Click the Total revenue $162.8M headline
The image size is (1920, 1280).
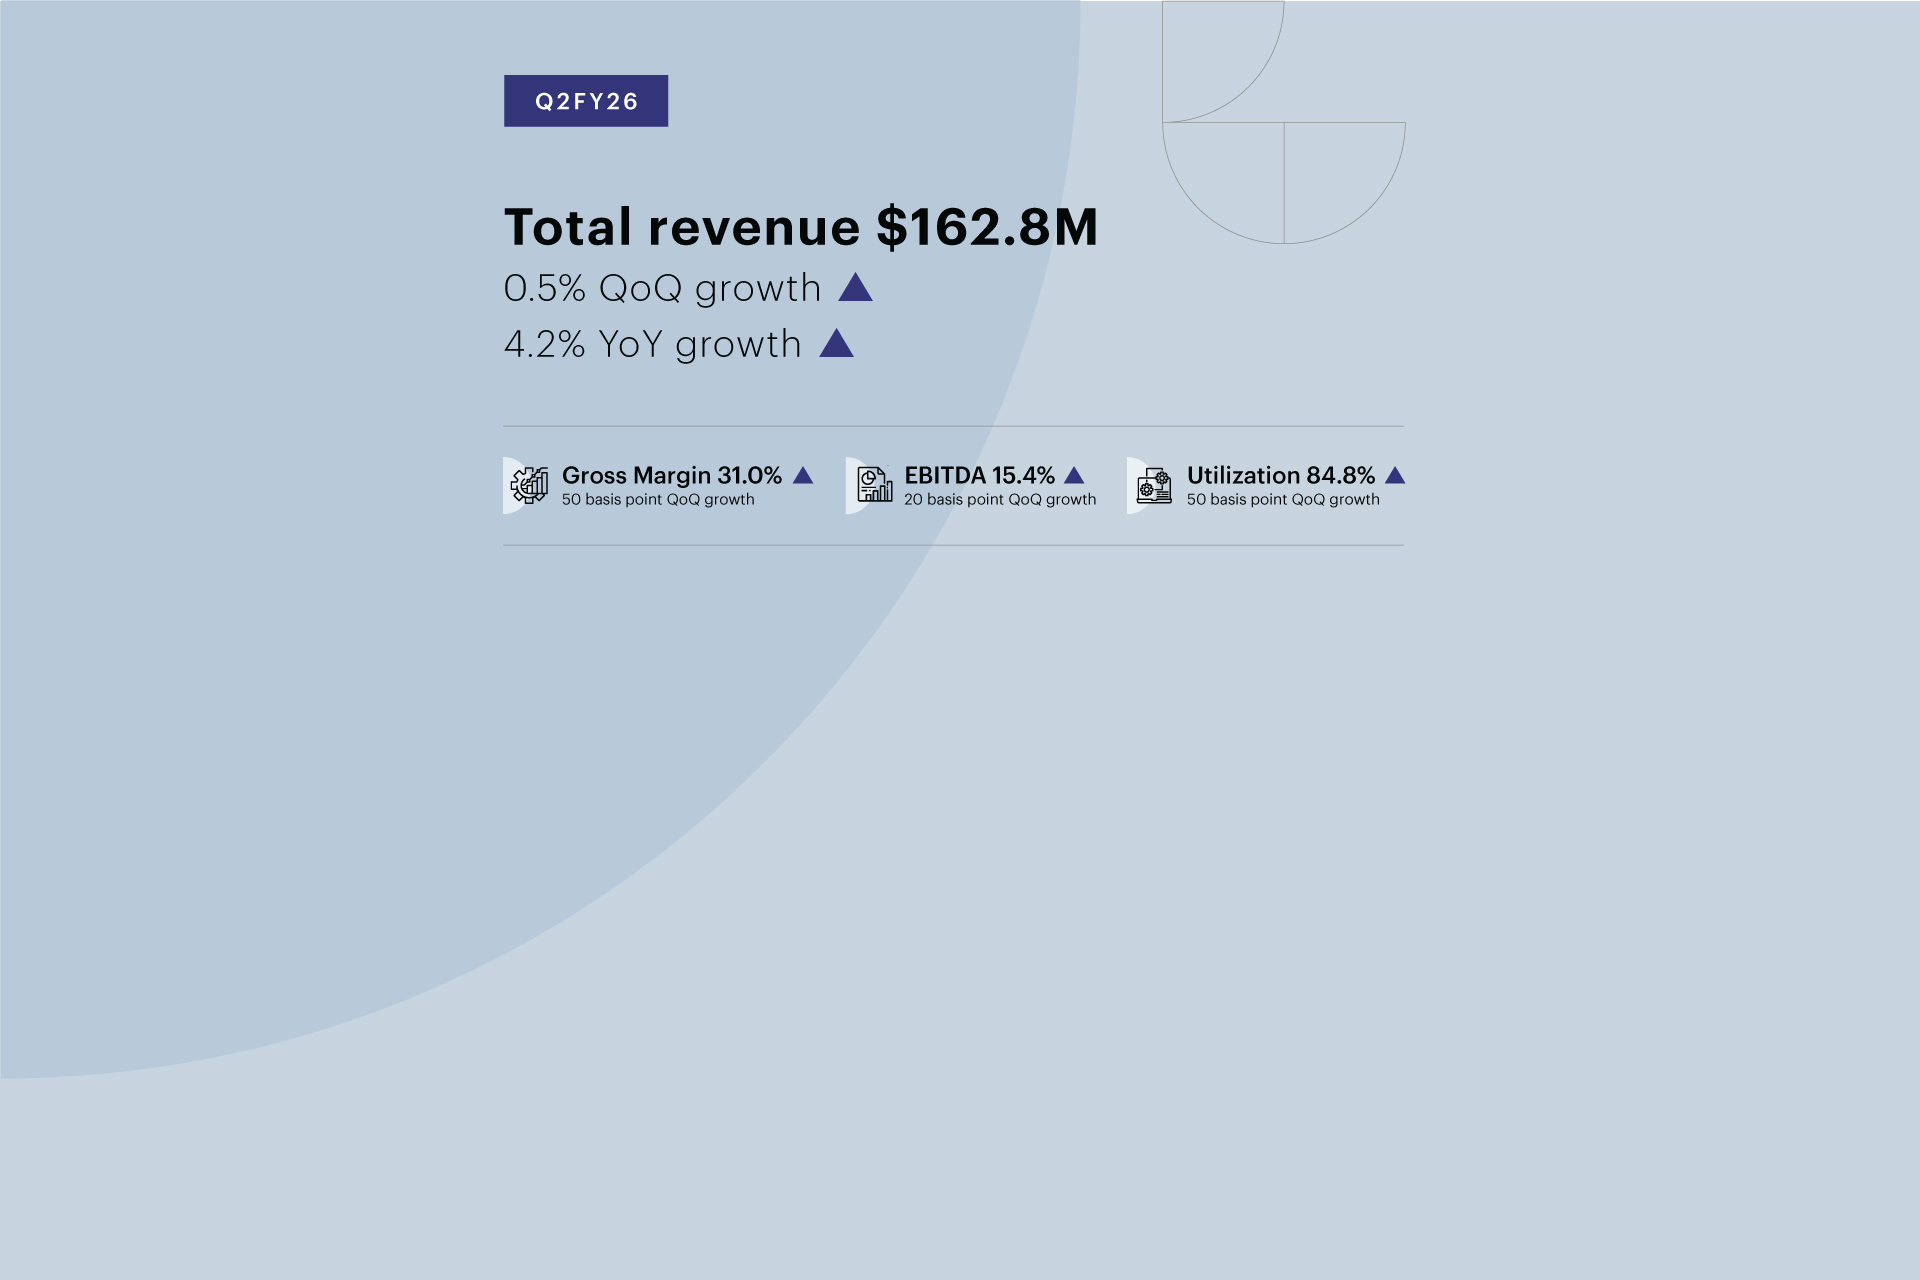tap(800, 227)
